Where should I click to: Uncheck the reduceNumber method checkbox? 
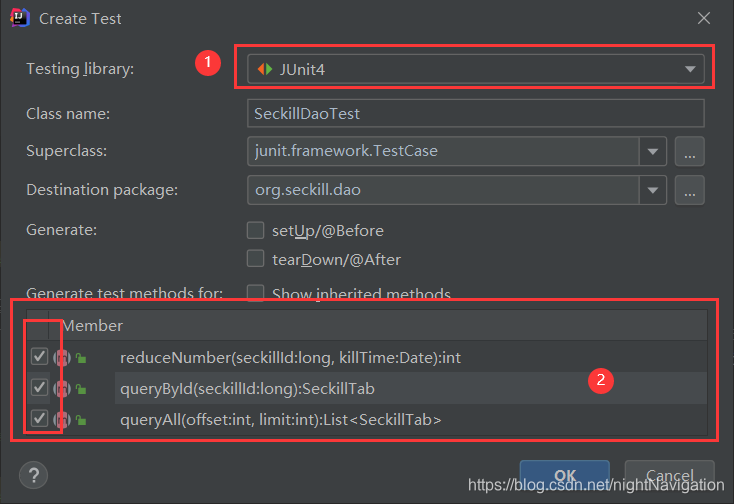[x=39, y=357]
